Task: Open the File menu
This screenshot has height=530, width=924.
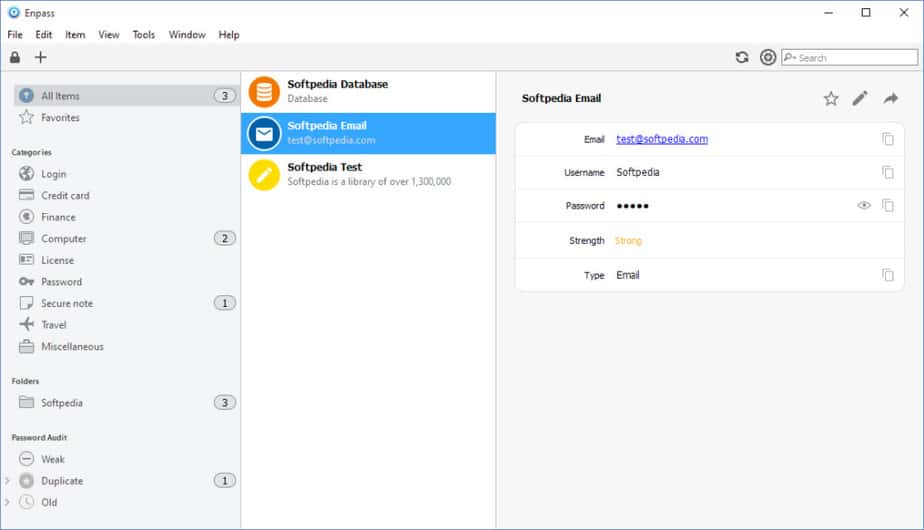Action: coord(15,35)
